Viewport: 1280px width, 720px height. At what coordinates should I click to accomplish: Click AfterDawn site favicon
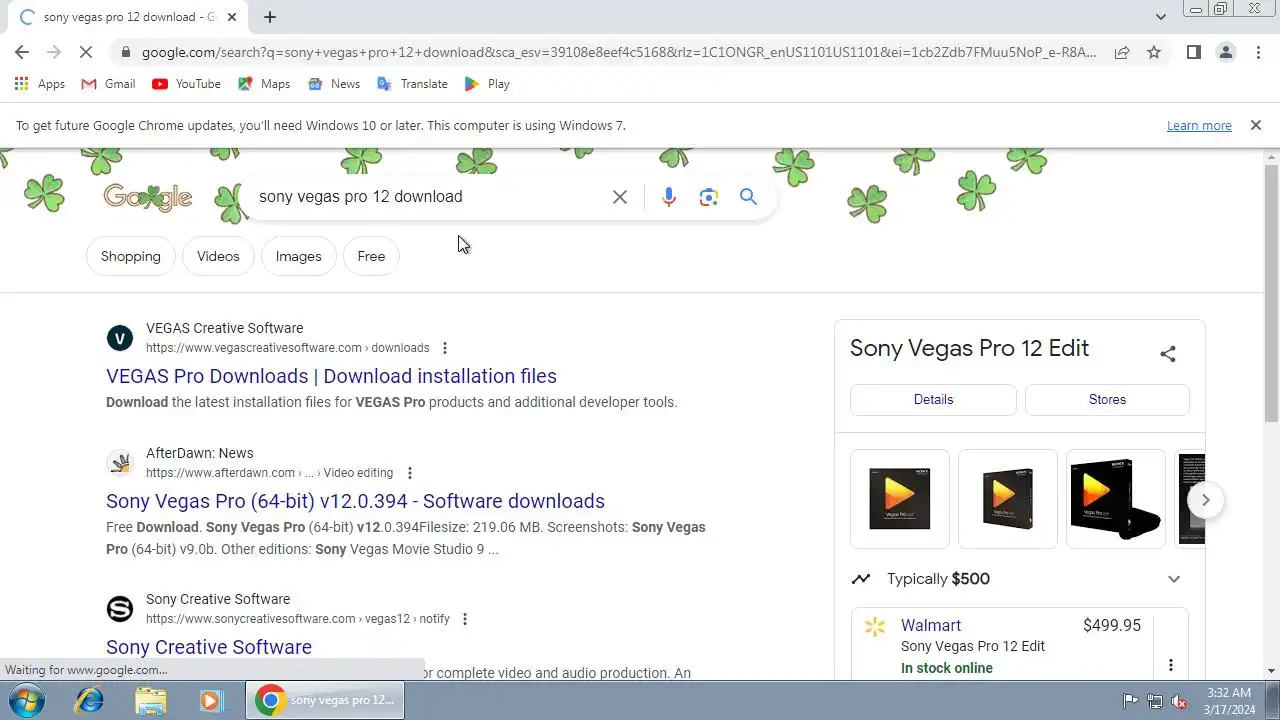(120, 463)
